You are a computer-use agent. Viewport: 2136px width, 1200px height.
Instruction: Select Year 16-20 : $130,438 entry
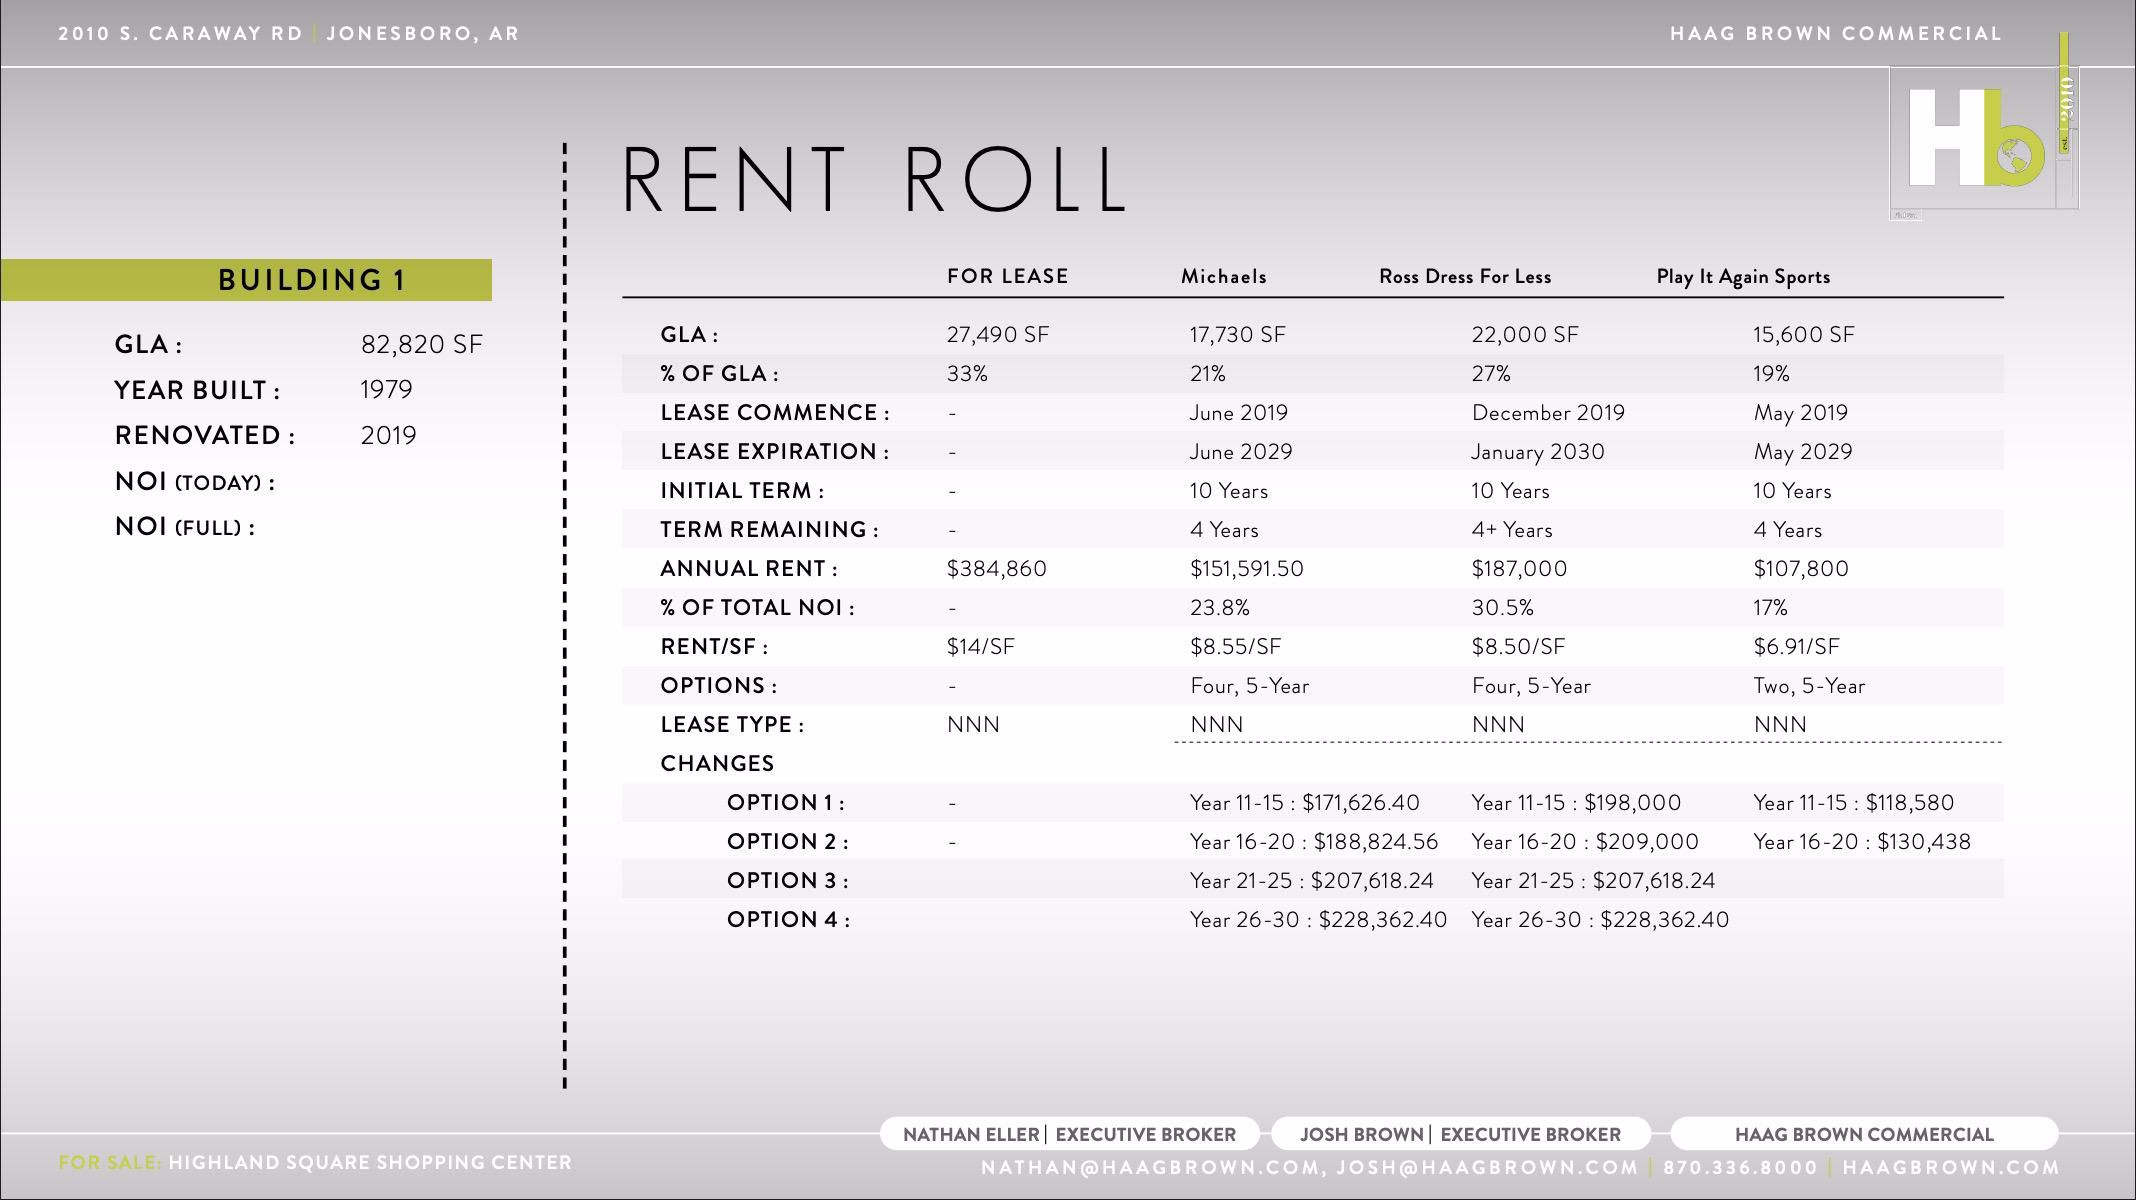(1861, 842)
